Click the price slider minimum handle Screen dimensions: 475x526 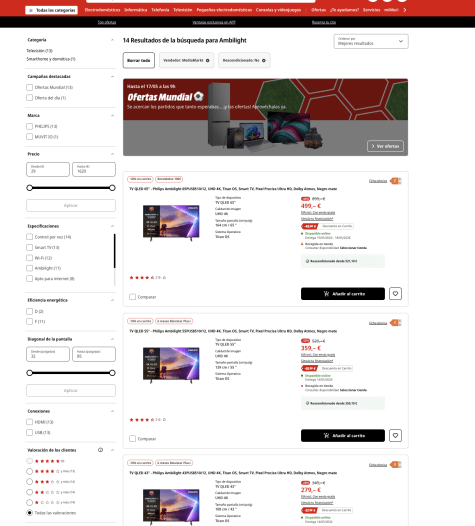30,188
